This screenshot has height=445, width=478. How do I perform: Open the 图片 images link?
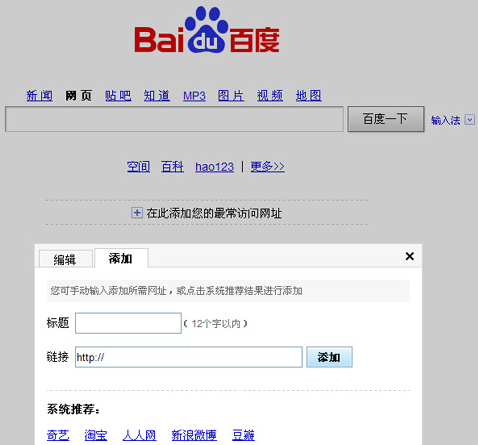point(231,96)
